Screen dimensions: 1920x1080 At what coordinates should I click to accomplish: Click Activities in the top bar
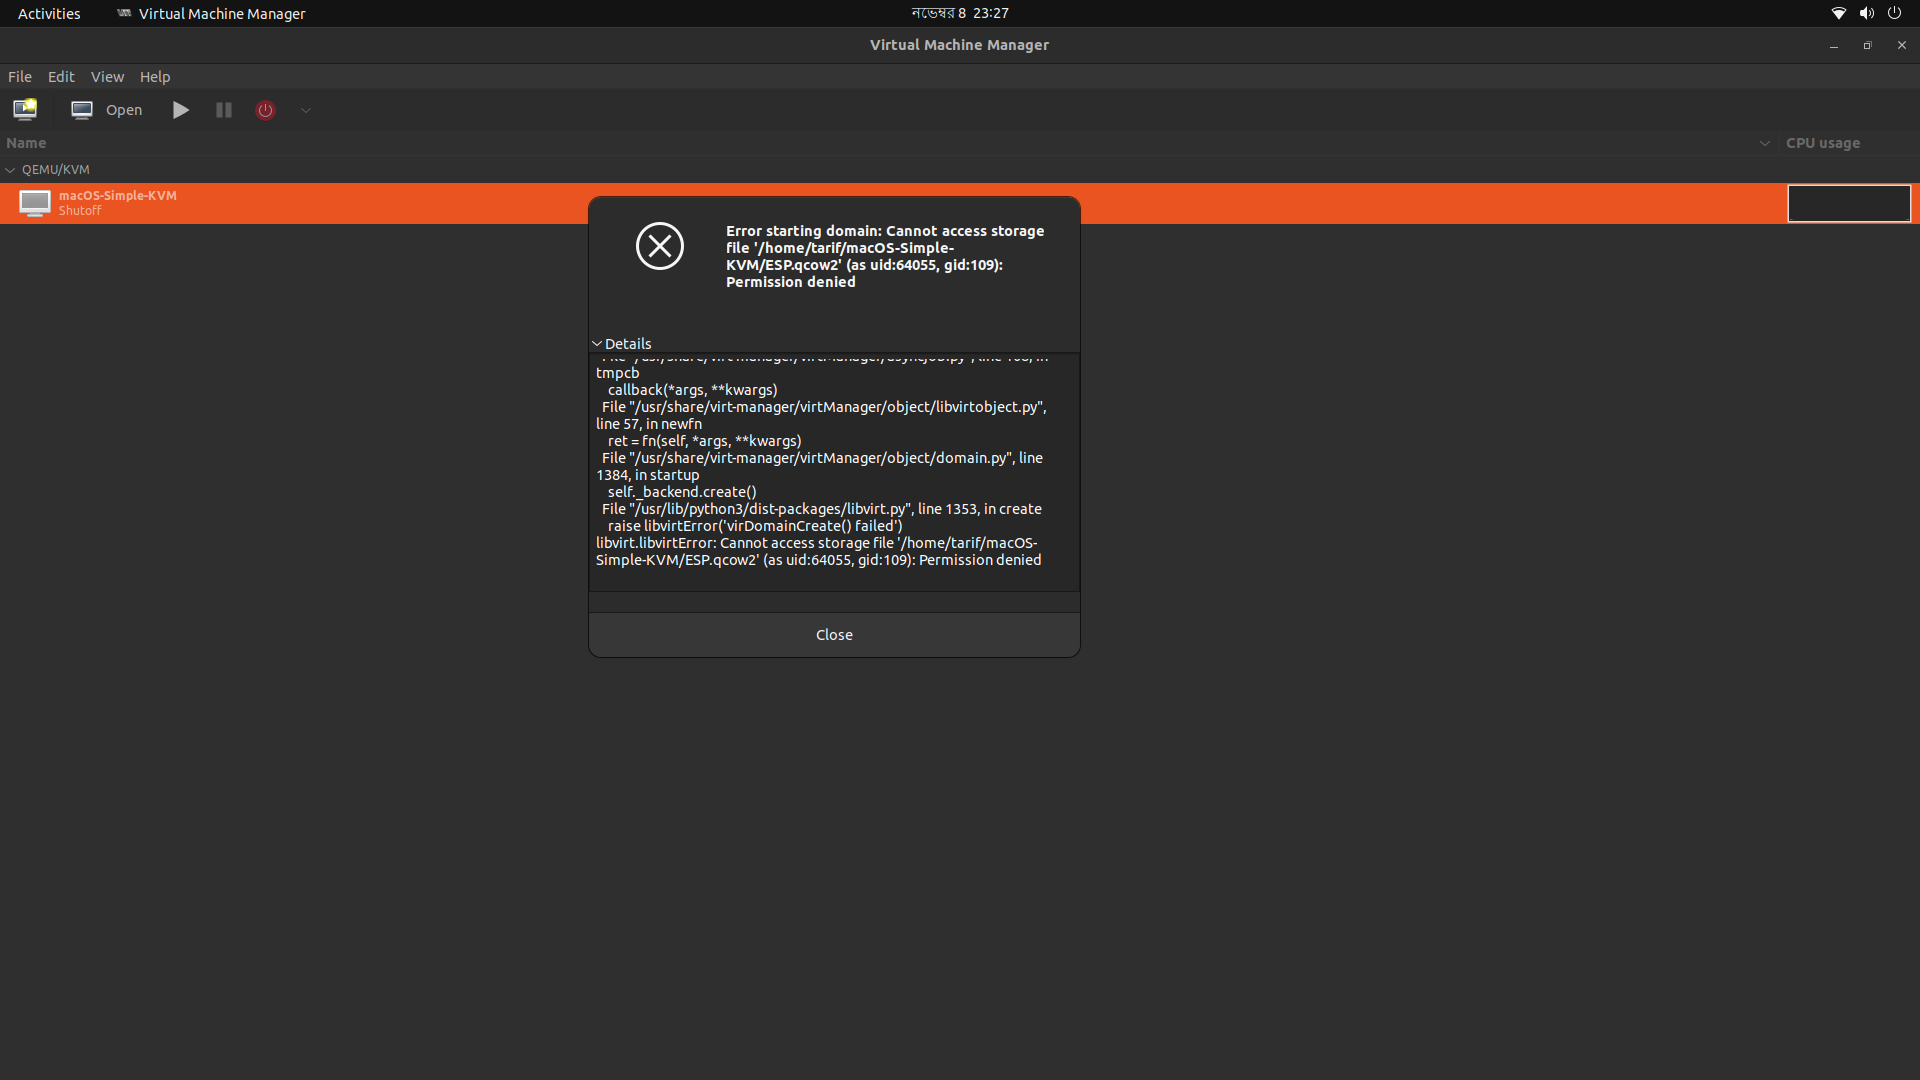(x=48, y=13)
